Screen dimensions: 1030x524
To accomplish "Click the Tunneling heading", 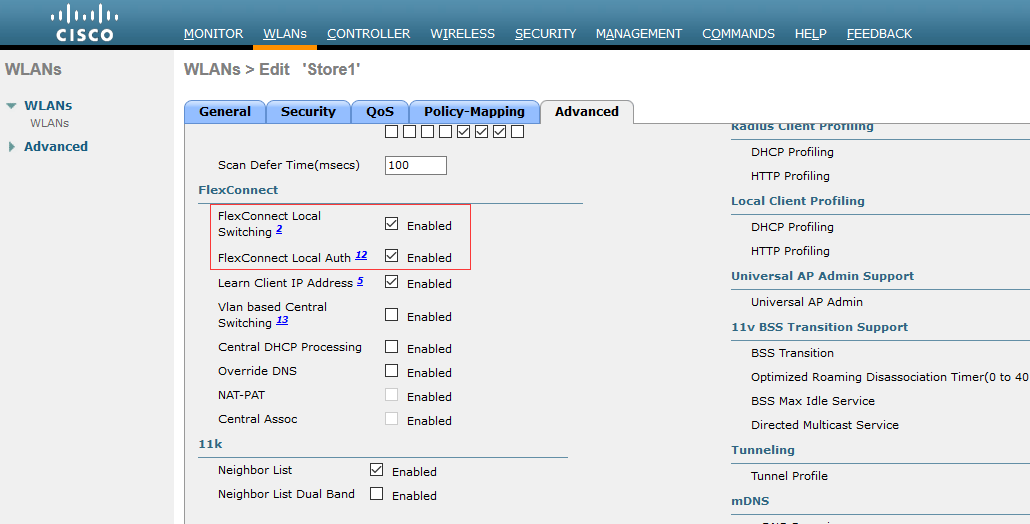I will 763,450.
